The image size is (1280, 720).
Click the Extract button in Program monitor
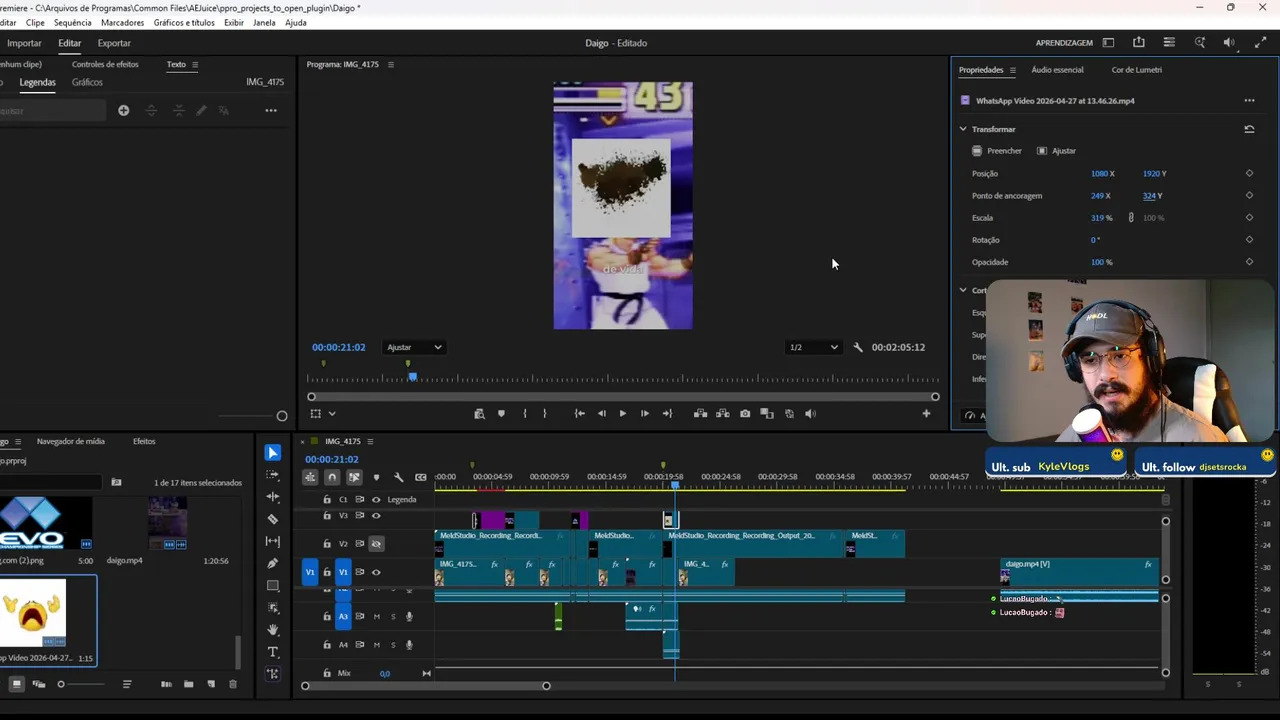pyautogui.click(x=722, y=413)
